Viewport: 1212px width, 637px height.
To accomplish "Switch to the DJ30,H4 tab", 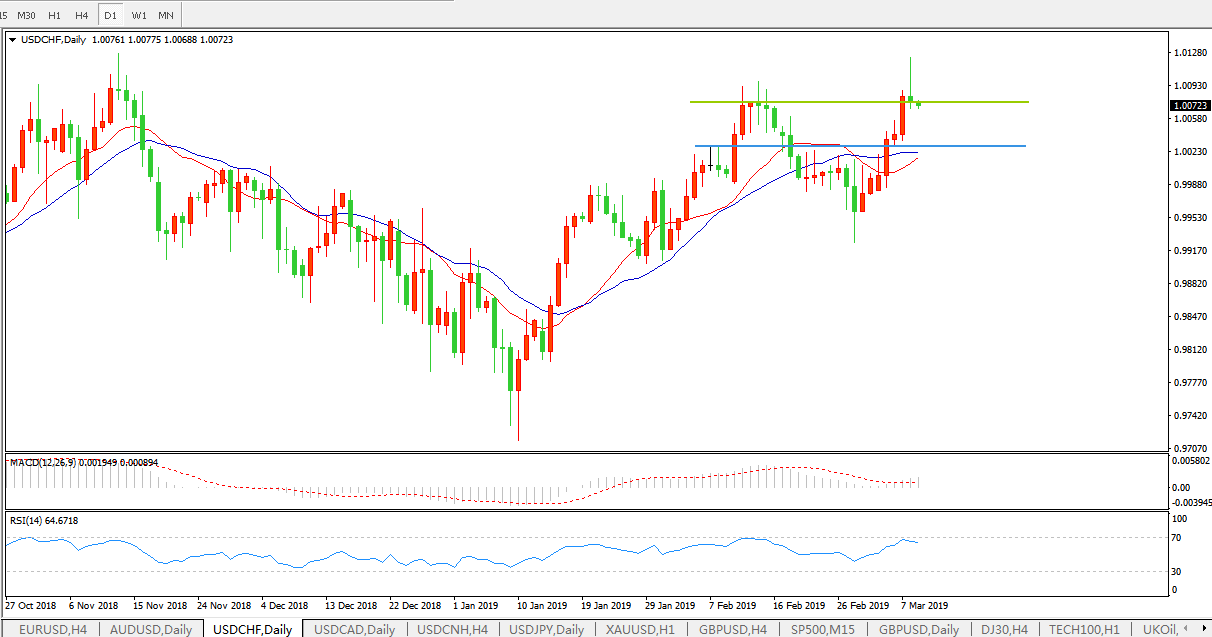I will pyautogui.click(x=1003, y=629).
